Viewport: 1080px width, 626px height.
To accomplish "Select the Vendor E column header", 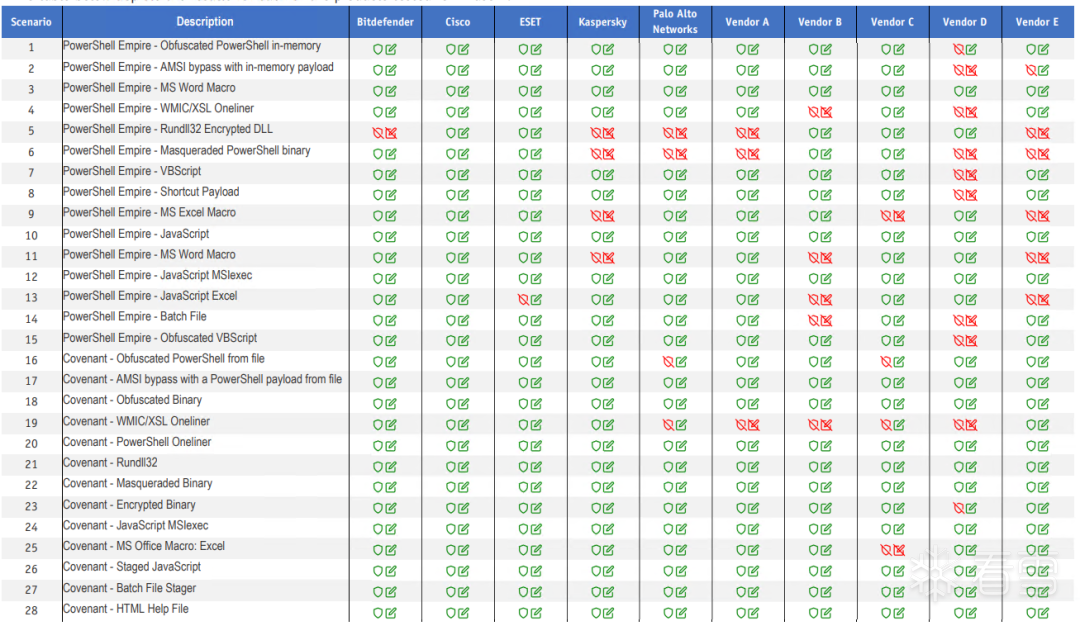I will [x=1037, y=22].
